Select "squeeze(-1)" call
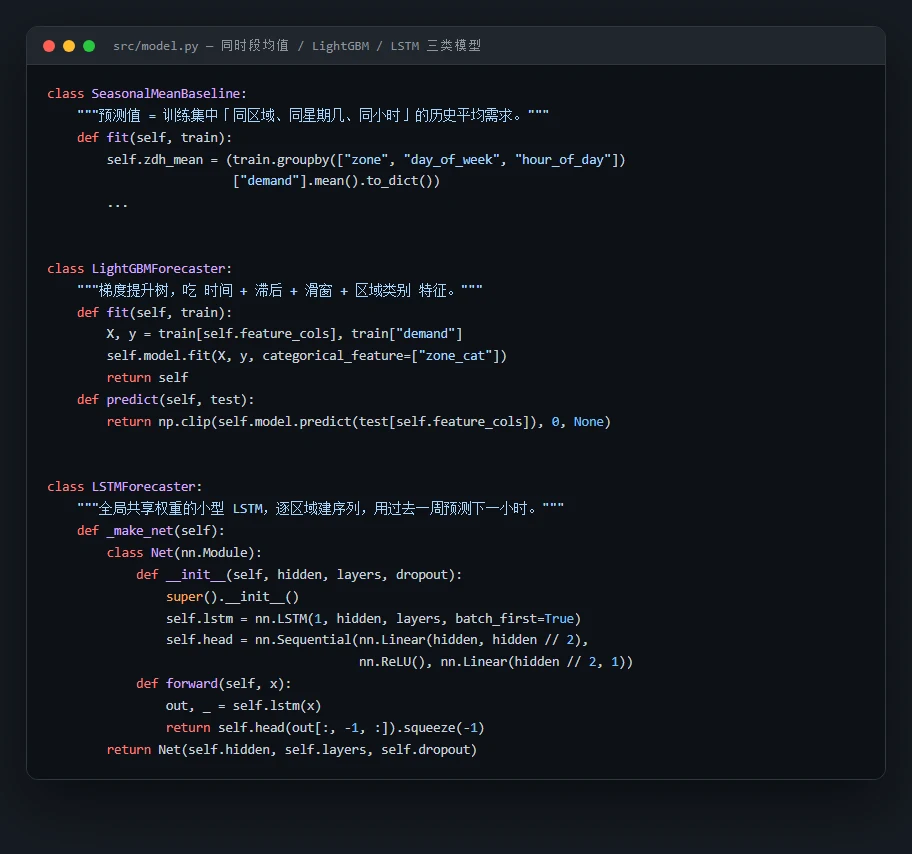Screen dimensions: 912x854 click(x=444, y=728)
